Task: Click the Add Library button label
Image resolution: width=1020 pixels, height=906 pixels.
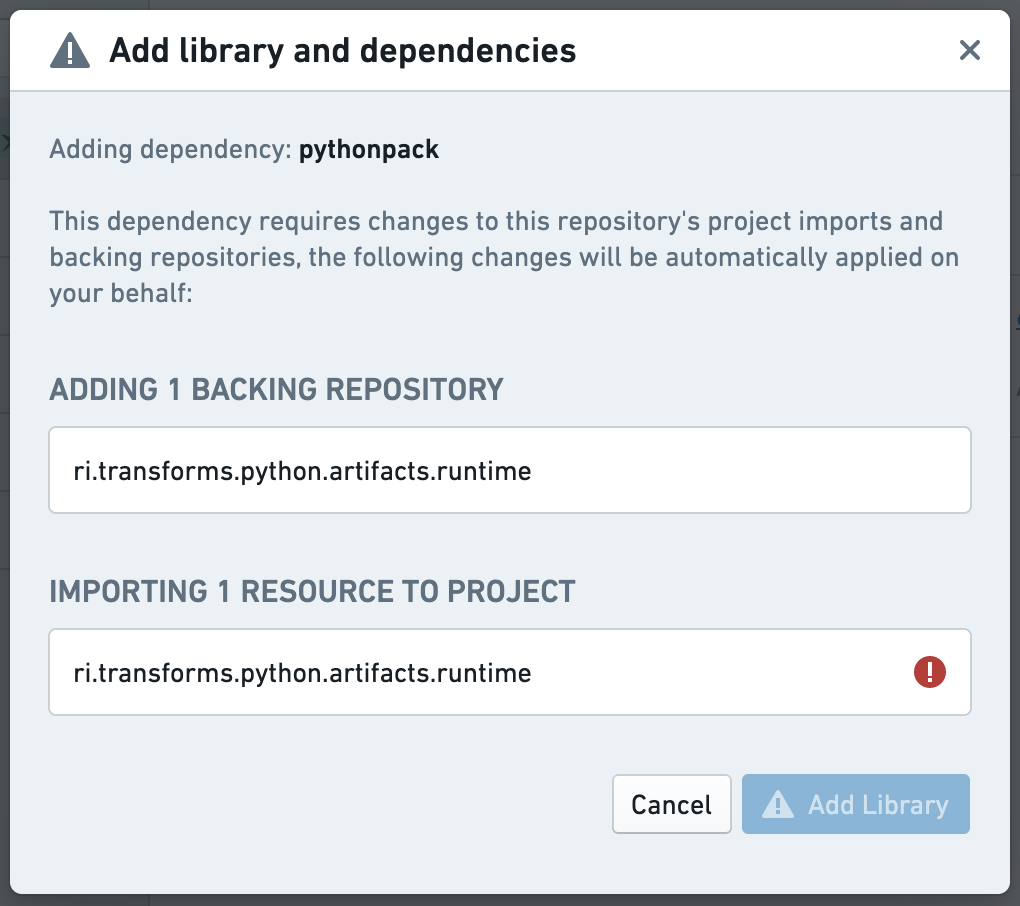Action: (x=877, y=805)
